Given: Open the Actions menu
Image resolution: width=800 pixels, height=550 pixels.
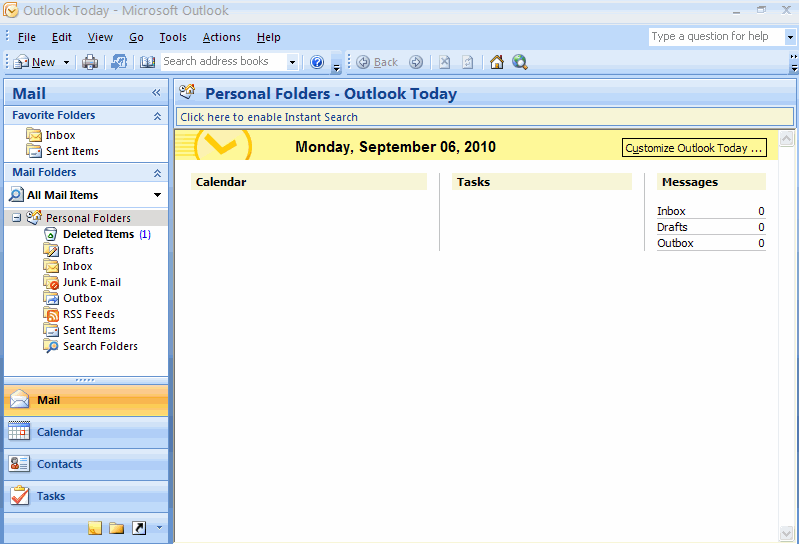Looking at the screenshot, I should click(x=221, y=37).
